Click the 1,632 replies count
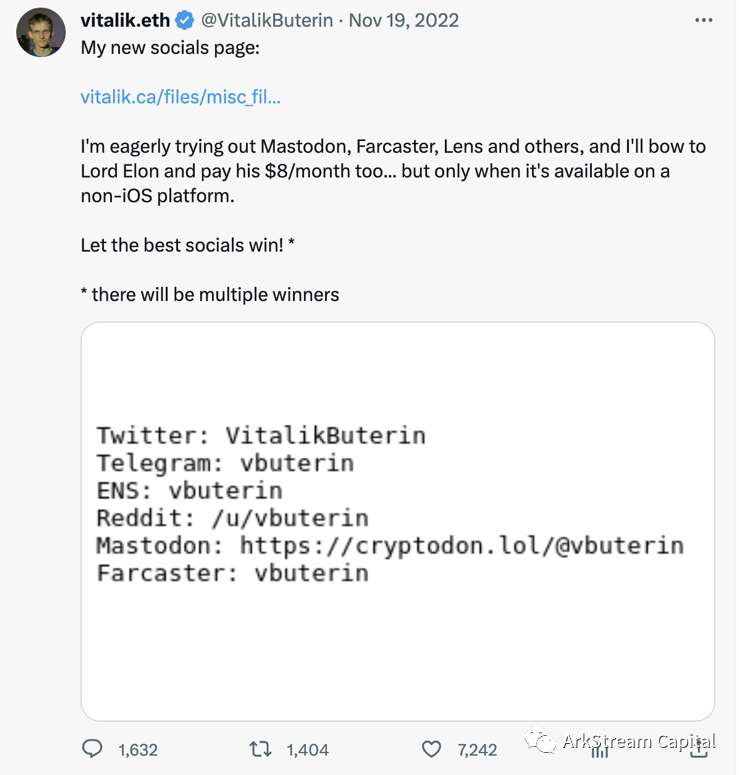This screenshot has height=775, width=739. point(137,750)
